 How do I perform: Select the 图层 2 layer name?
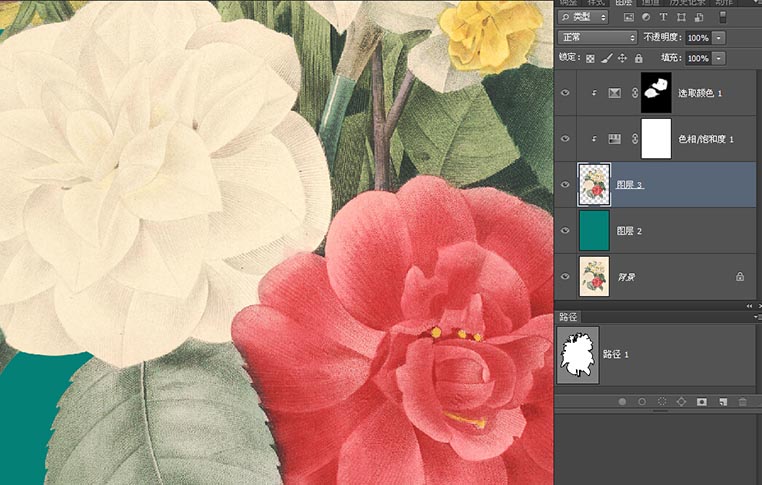click(x=629, y=231)
